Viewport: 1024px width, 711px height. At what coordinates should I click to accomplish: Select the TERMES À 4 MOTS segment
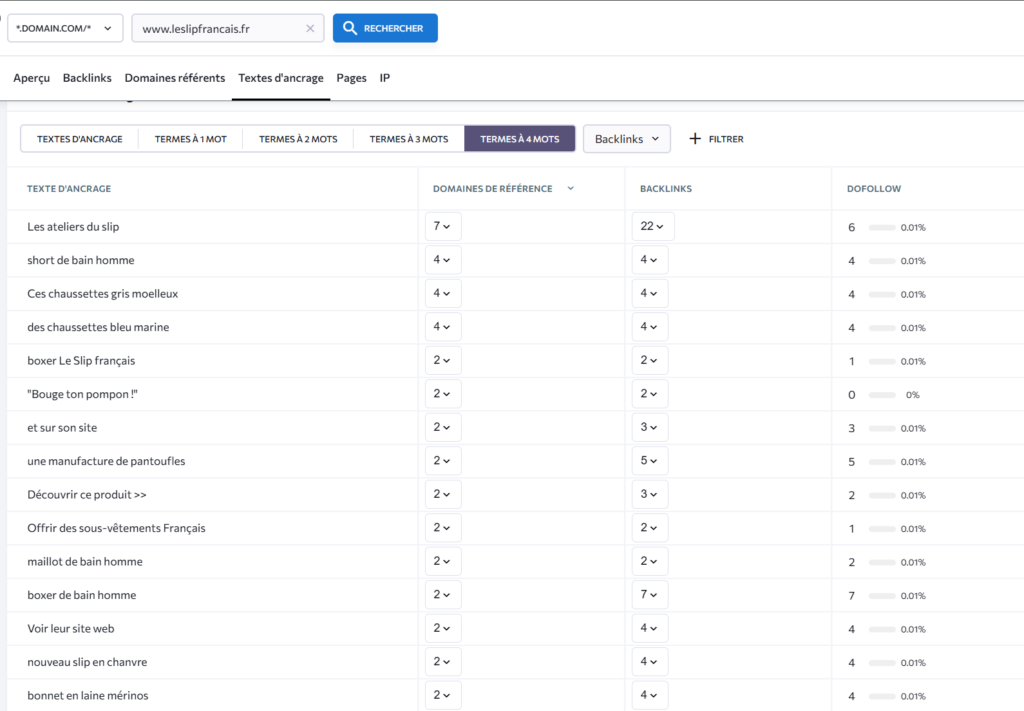coord(520,139)
